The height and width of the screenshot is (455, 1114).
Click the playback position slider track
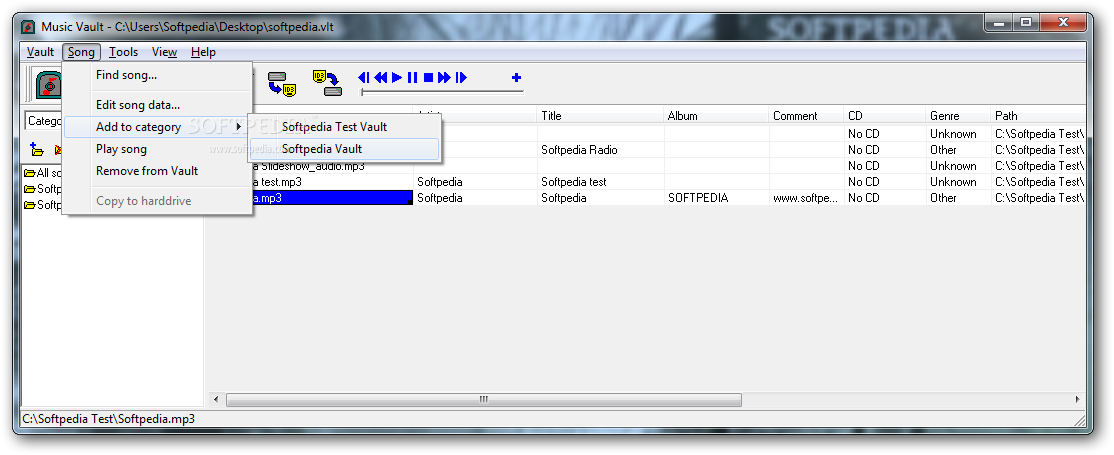[x=442, y=92]
